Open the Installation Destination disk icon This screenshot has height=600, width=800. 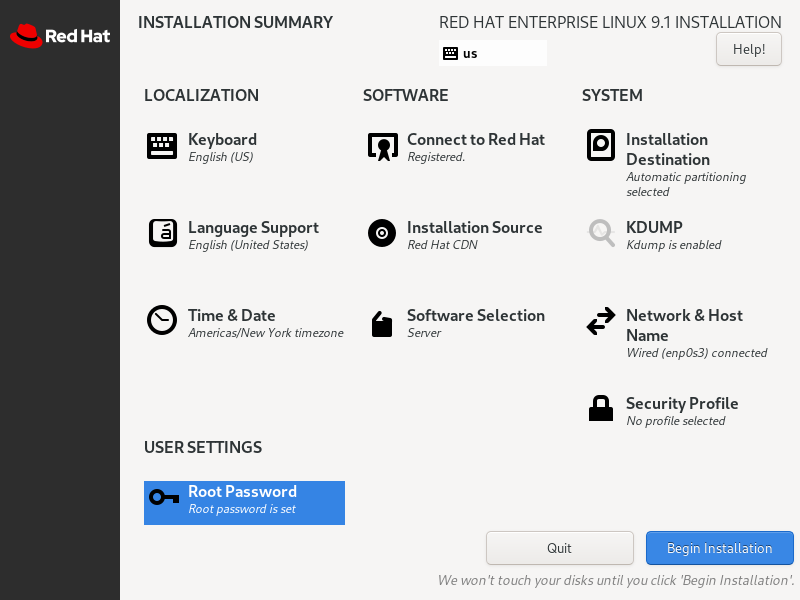(601, 145)
